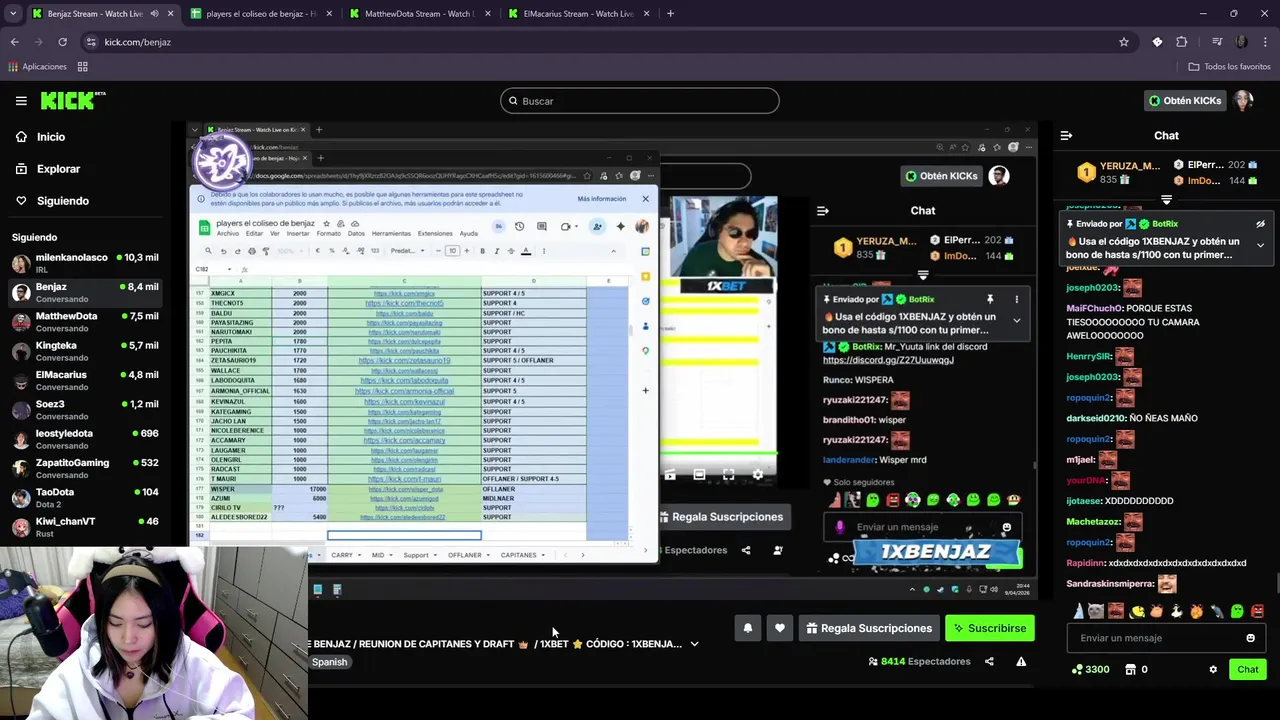Click the heart follow icon
This screenshot has width=1280, height=720.
pyautogui.click(x=780, y=628)
